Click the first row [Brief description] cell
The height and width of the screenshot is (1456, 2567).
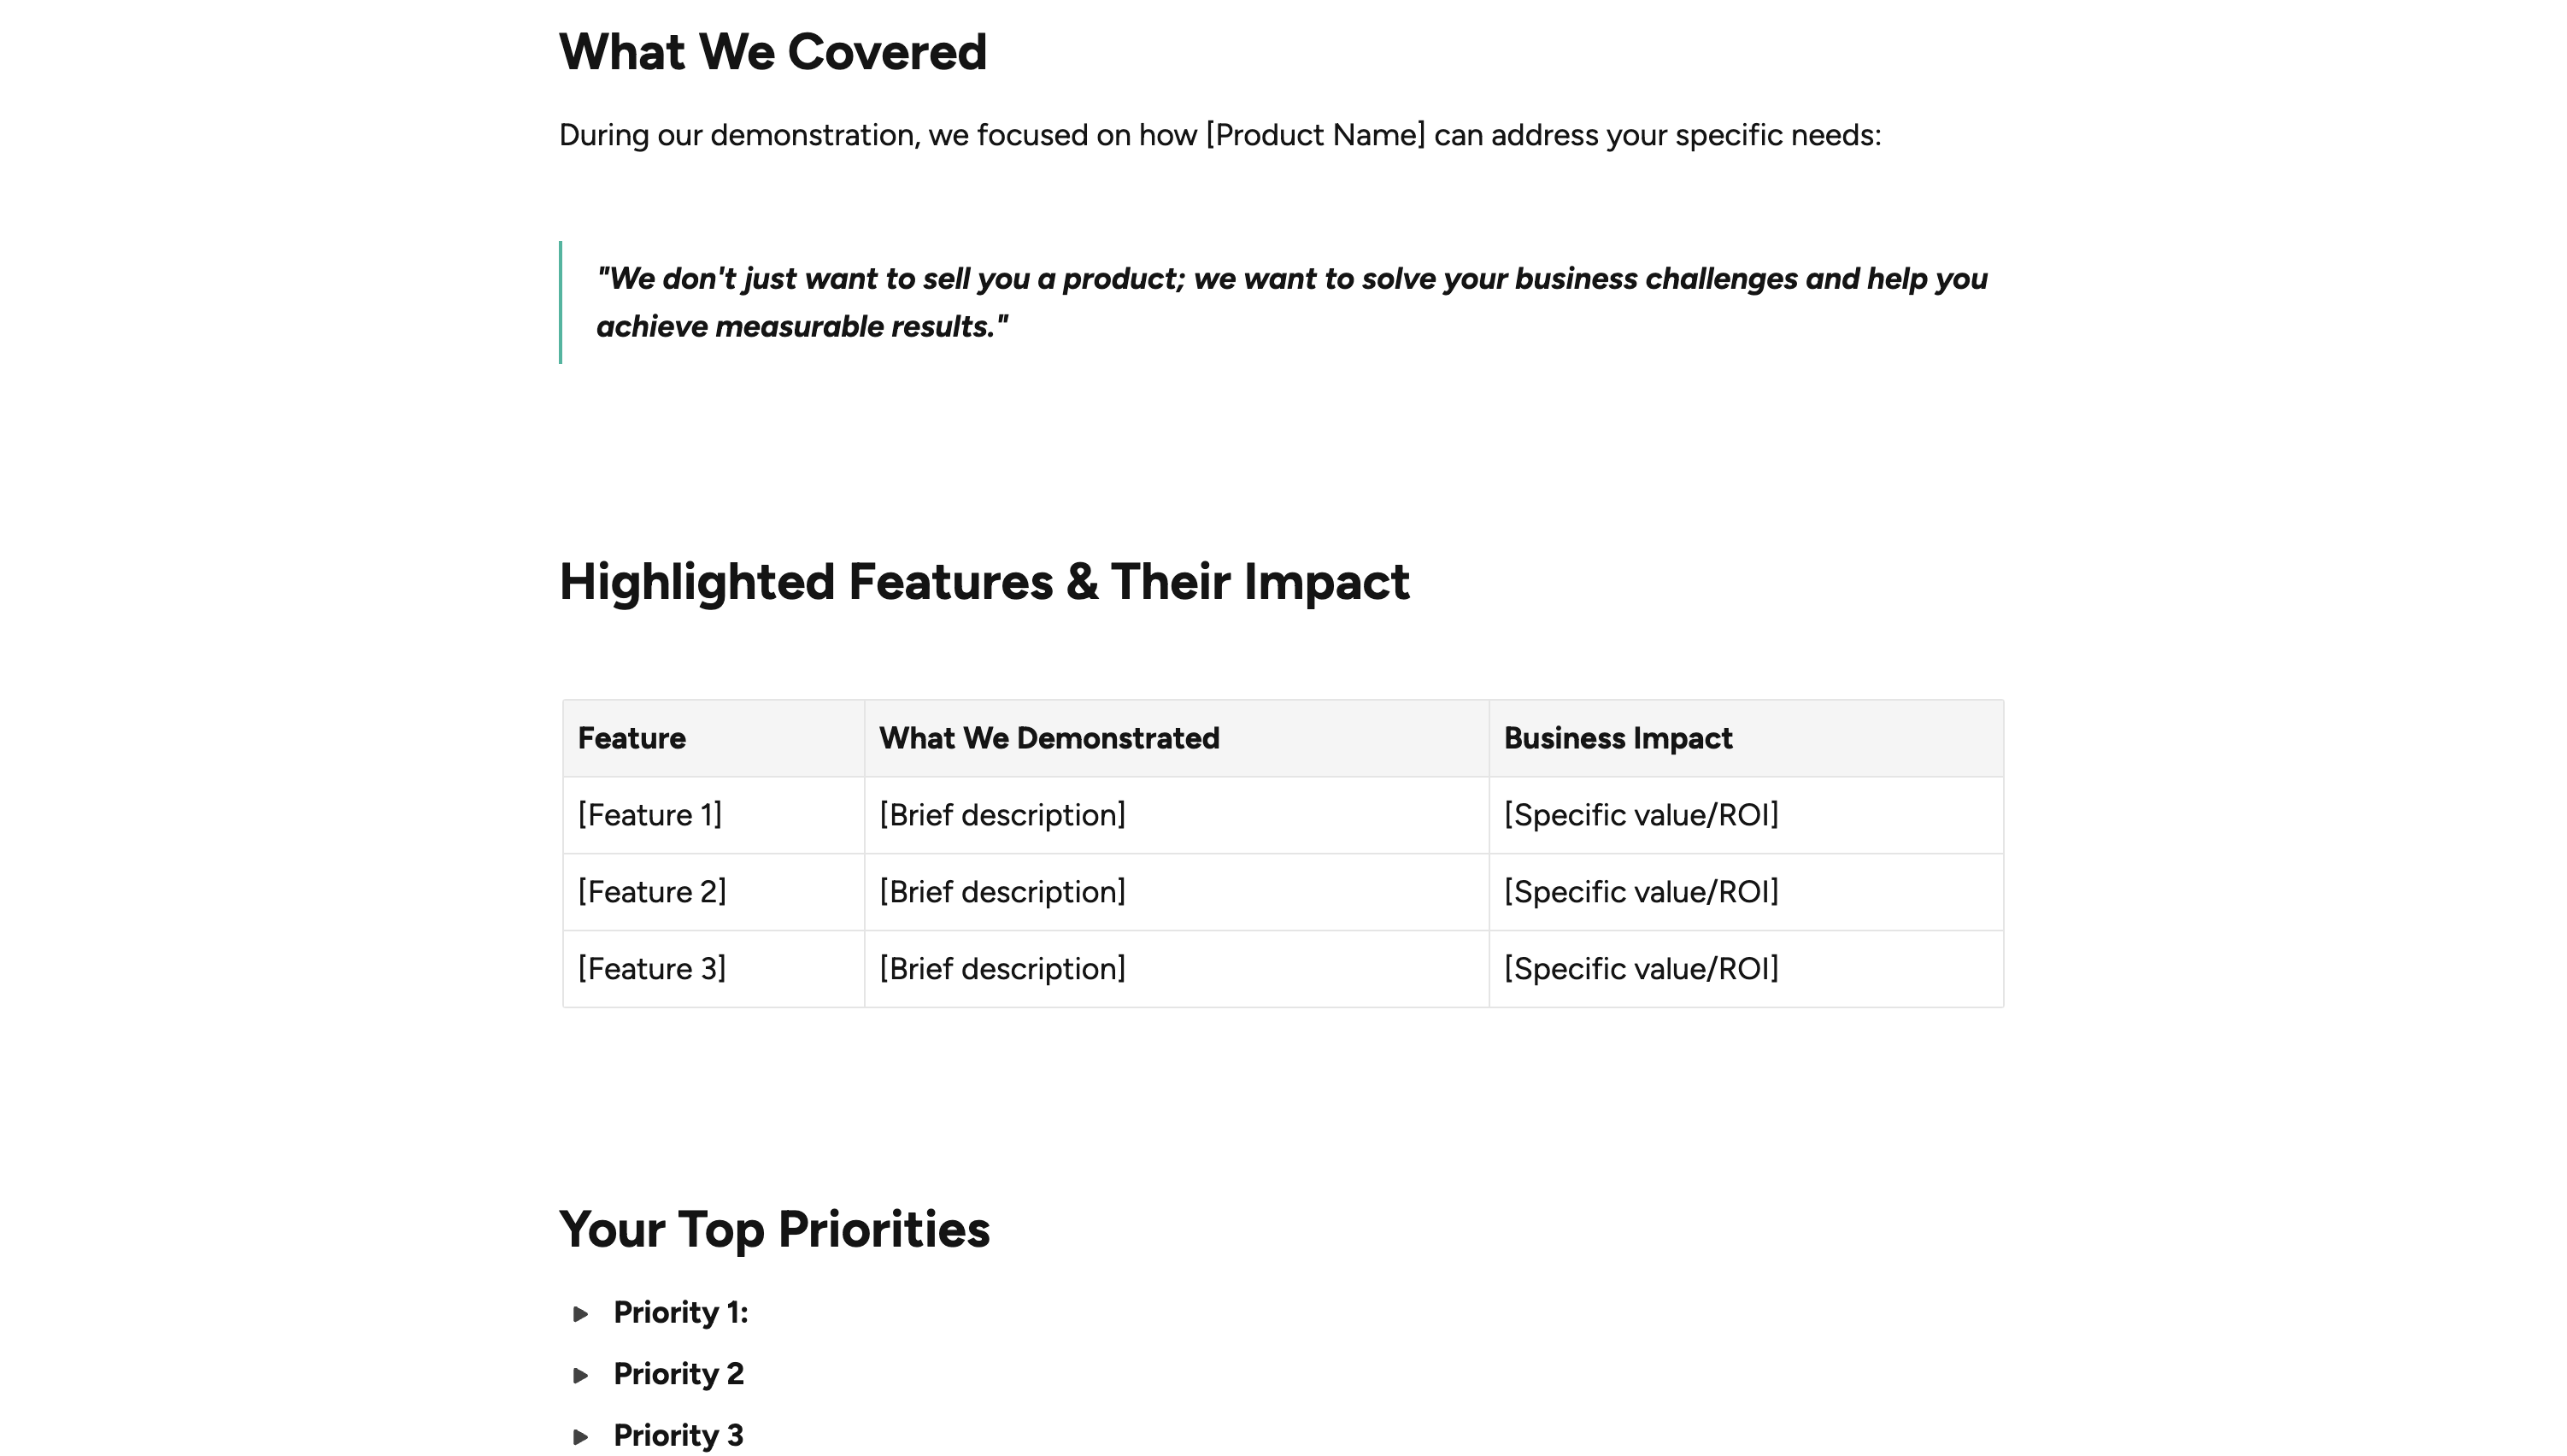coord(1177,816)
